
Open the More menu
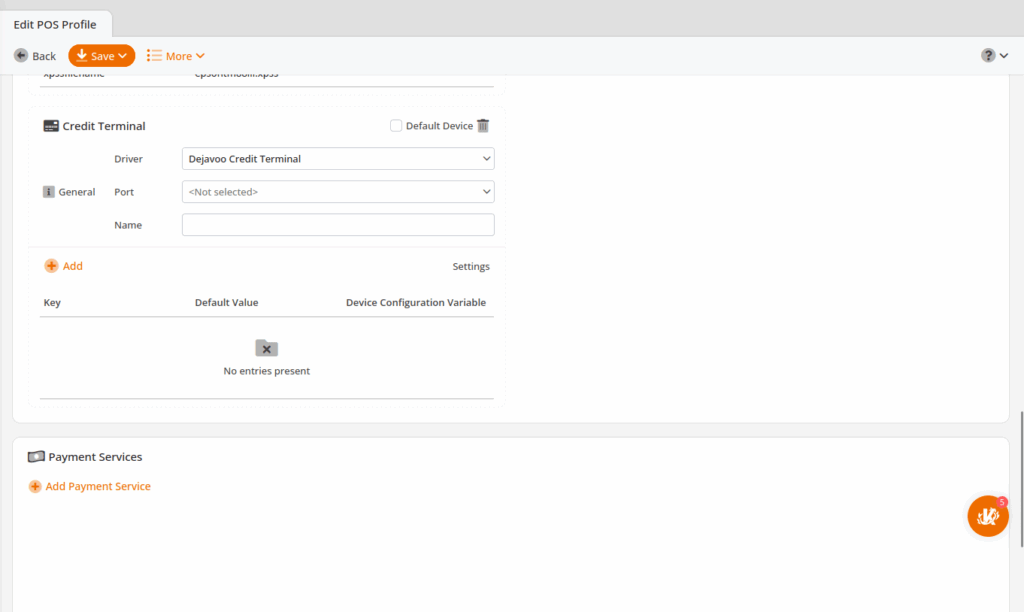(x=176, y=56)
